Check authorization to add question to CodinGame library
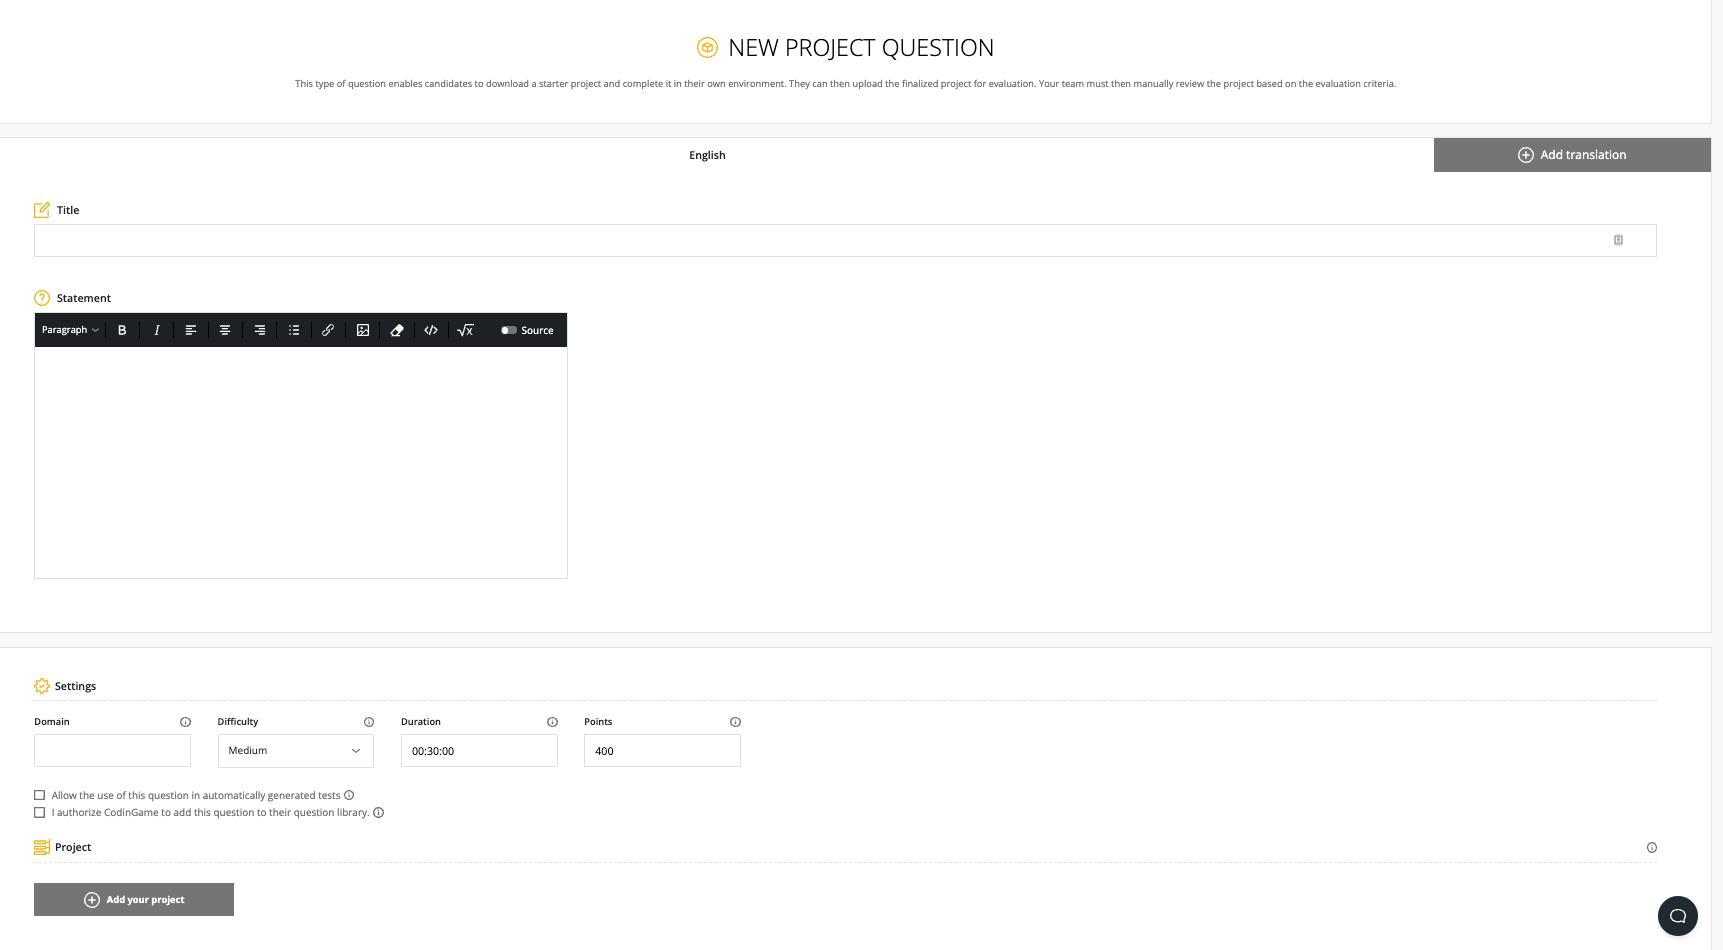 tap(40, 812)
